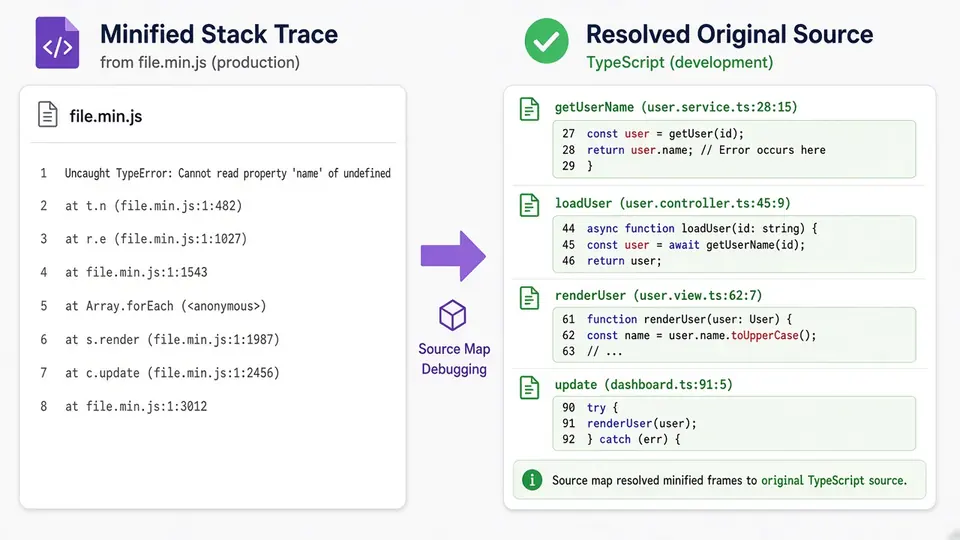The width and height of the screenshot is (960, 540).
Task: Select 'at c.update (file.min.js:1:2456)' frame
Action: pyautogui.click(x=172, y=373)
